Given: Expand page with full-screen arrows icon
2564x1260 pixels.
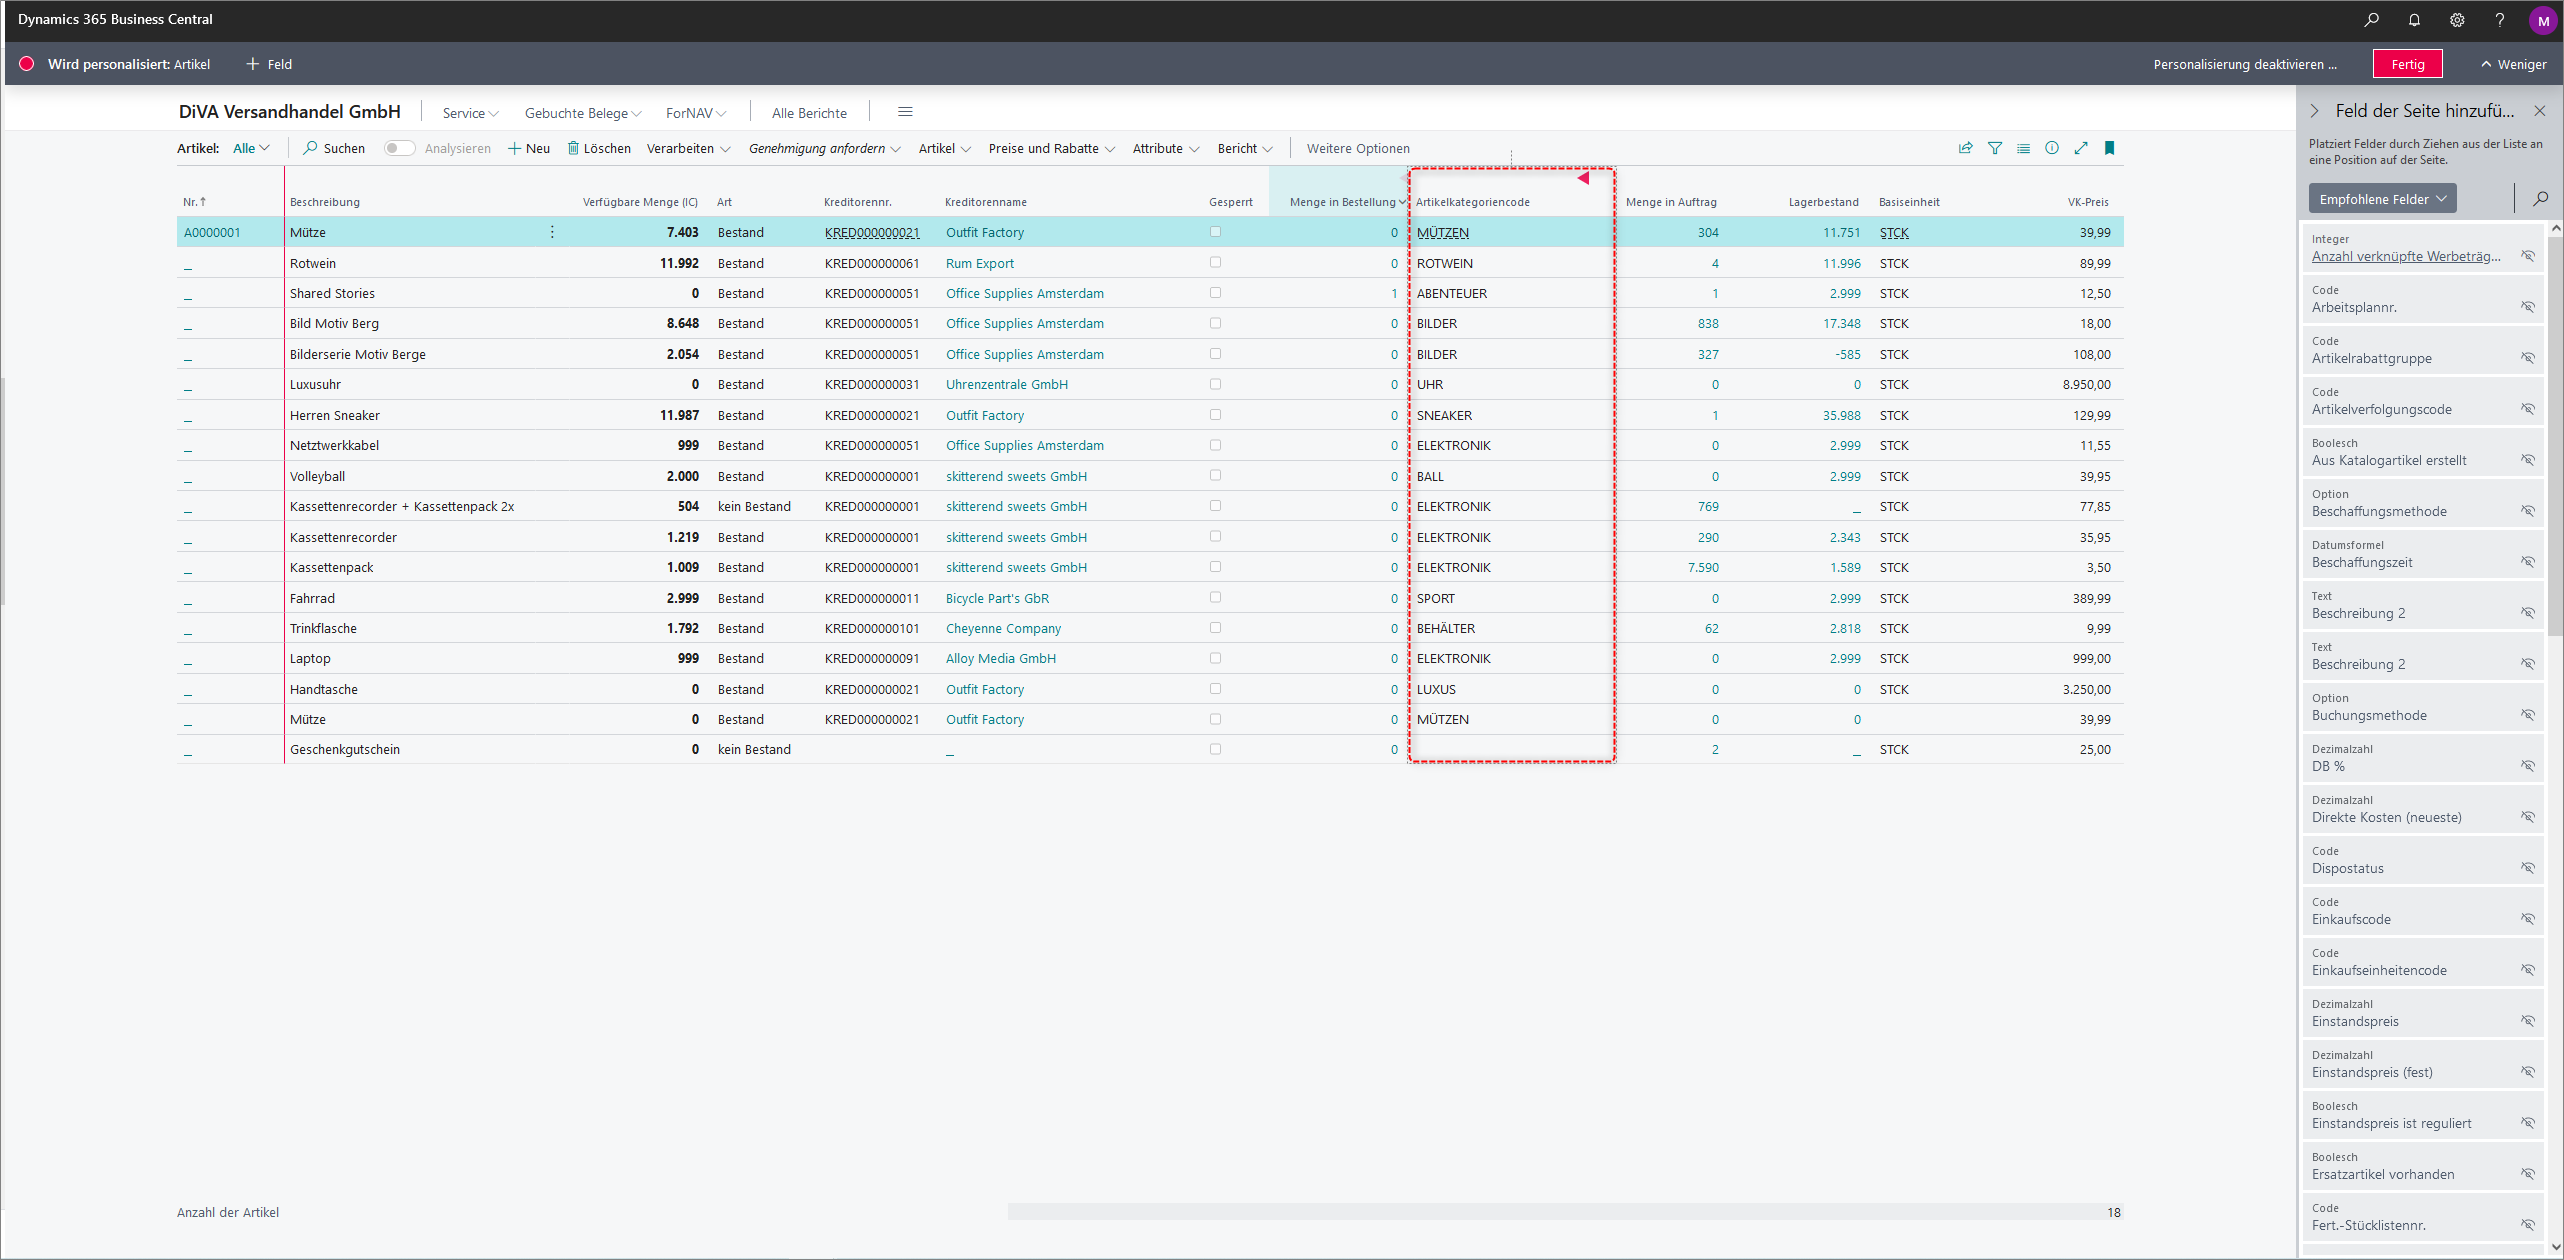Looking at the screenshot, I should click(2081, 148).
